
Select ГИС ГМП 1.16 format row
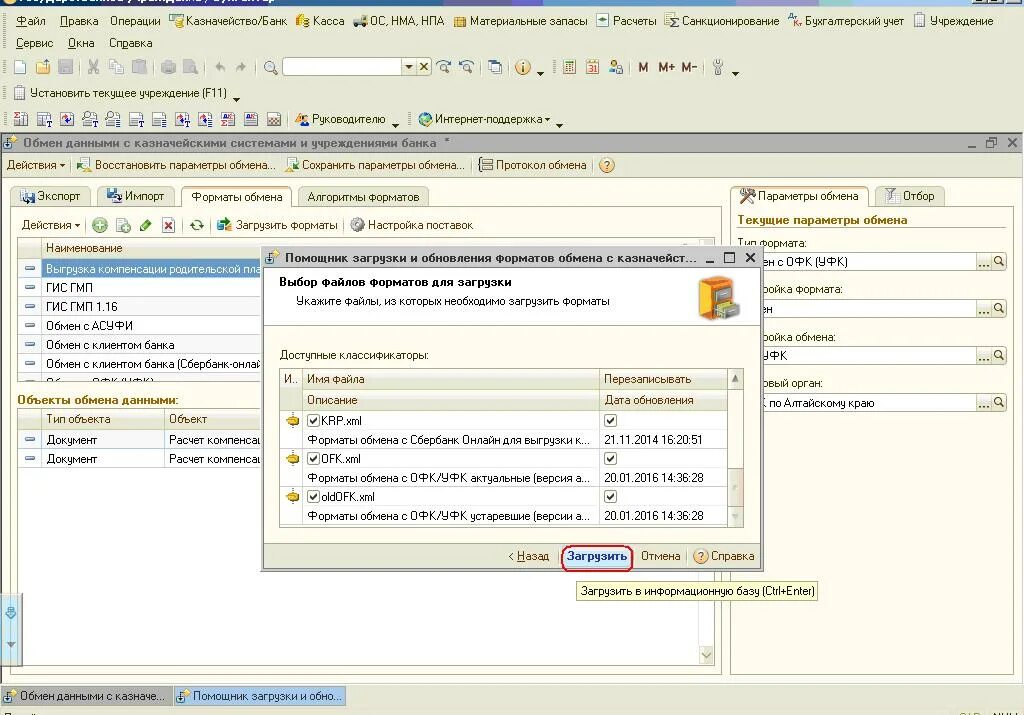click(140, 306)
